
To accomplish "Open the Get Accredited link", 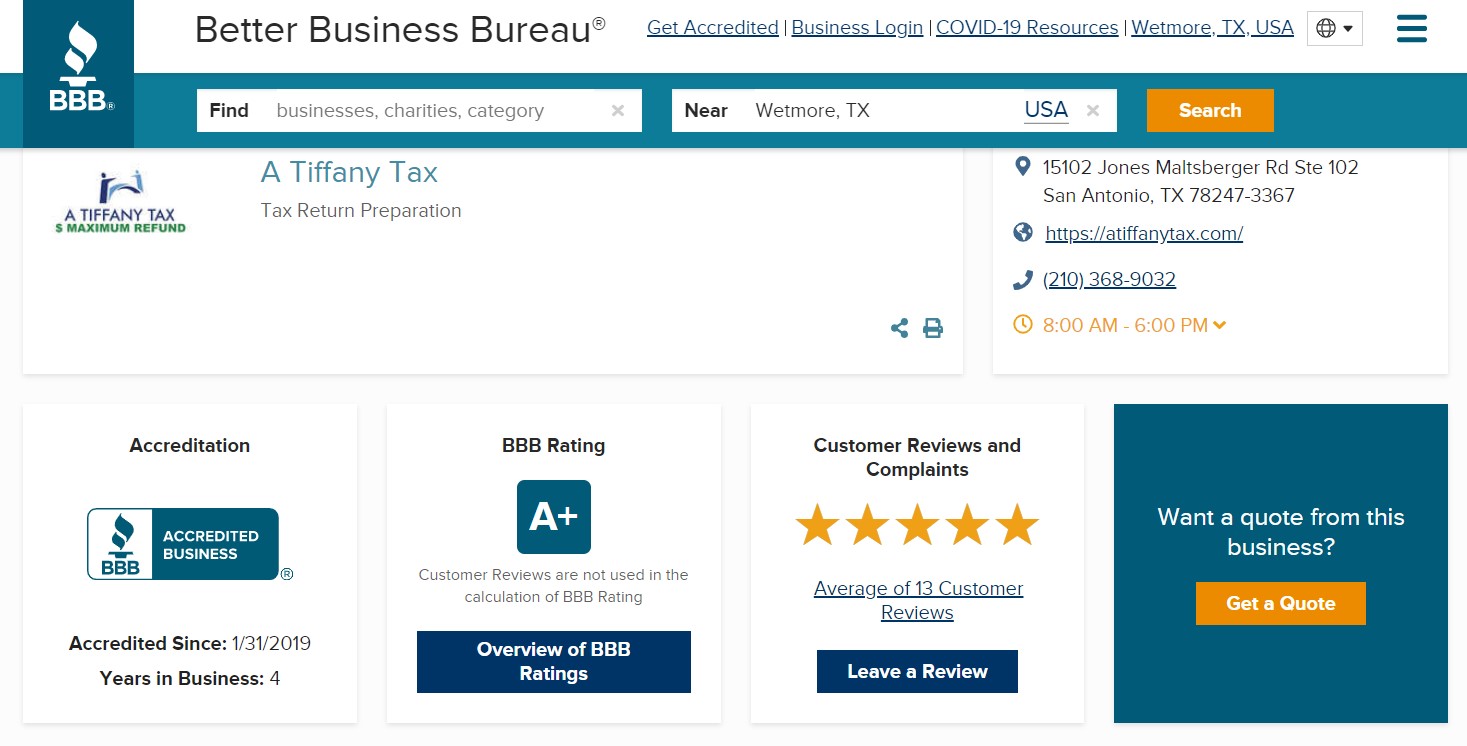I will pos(713,28).
